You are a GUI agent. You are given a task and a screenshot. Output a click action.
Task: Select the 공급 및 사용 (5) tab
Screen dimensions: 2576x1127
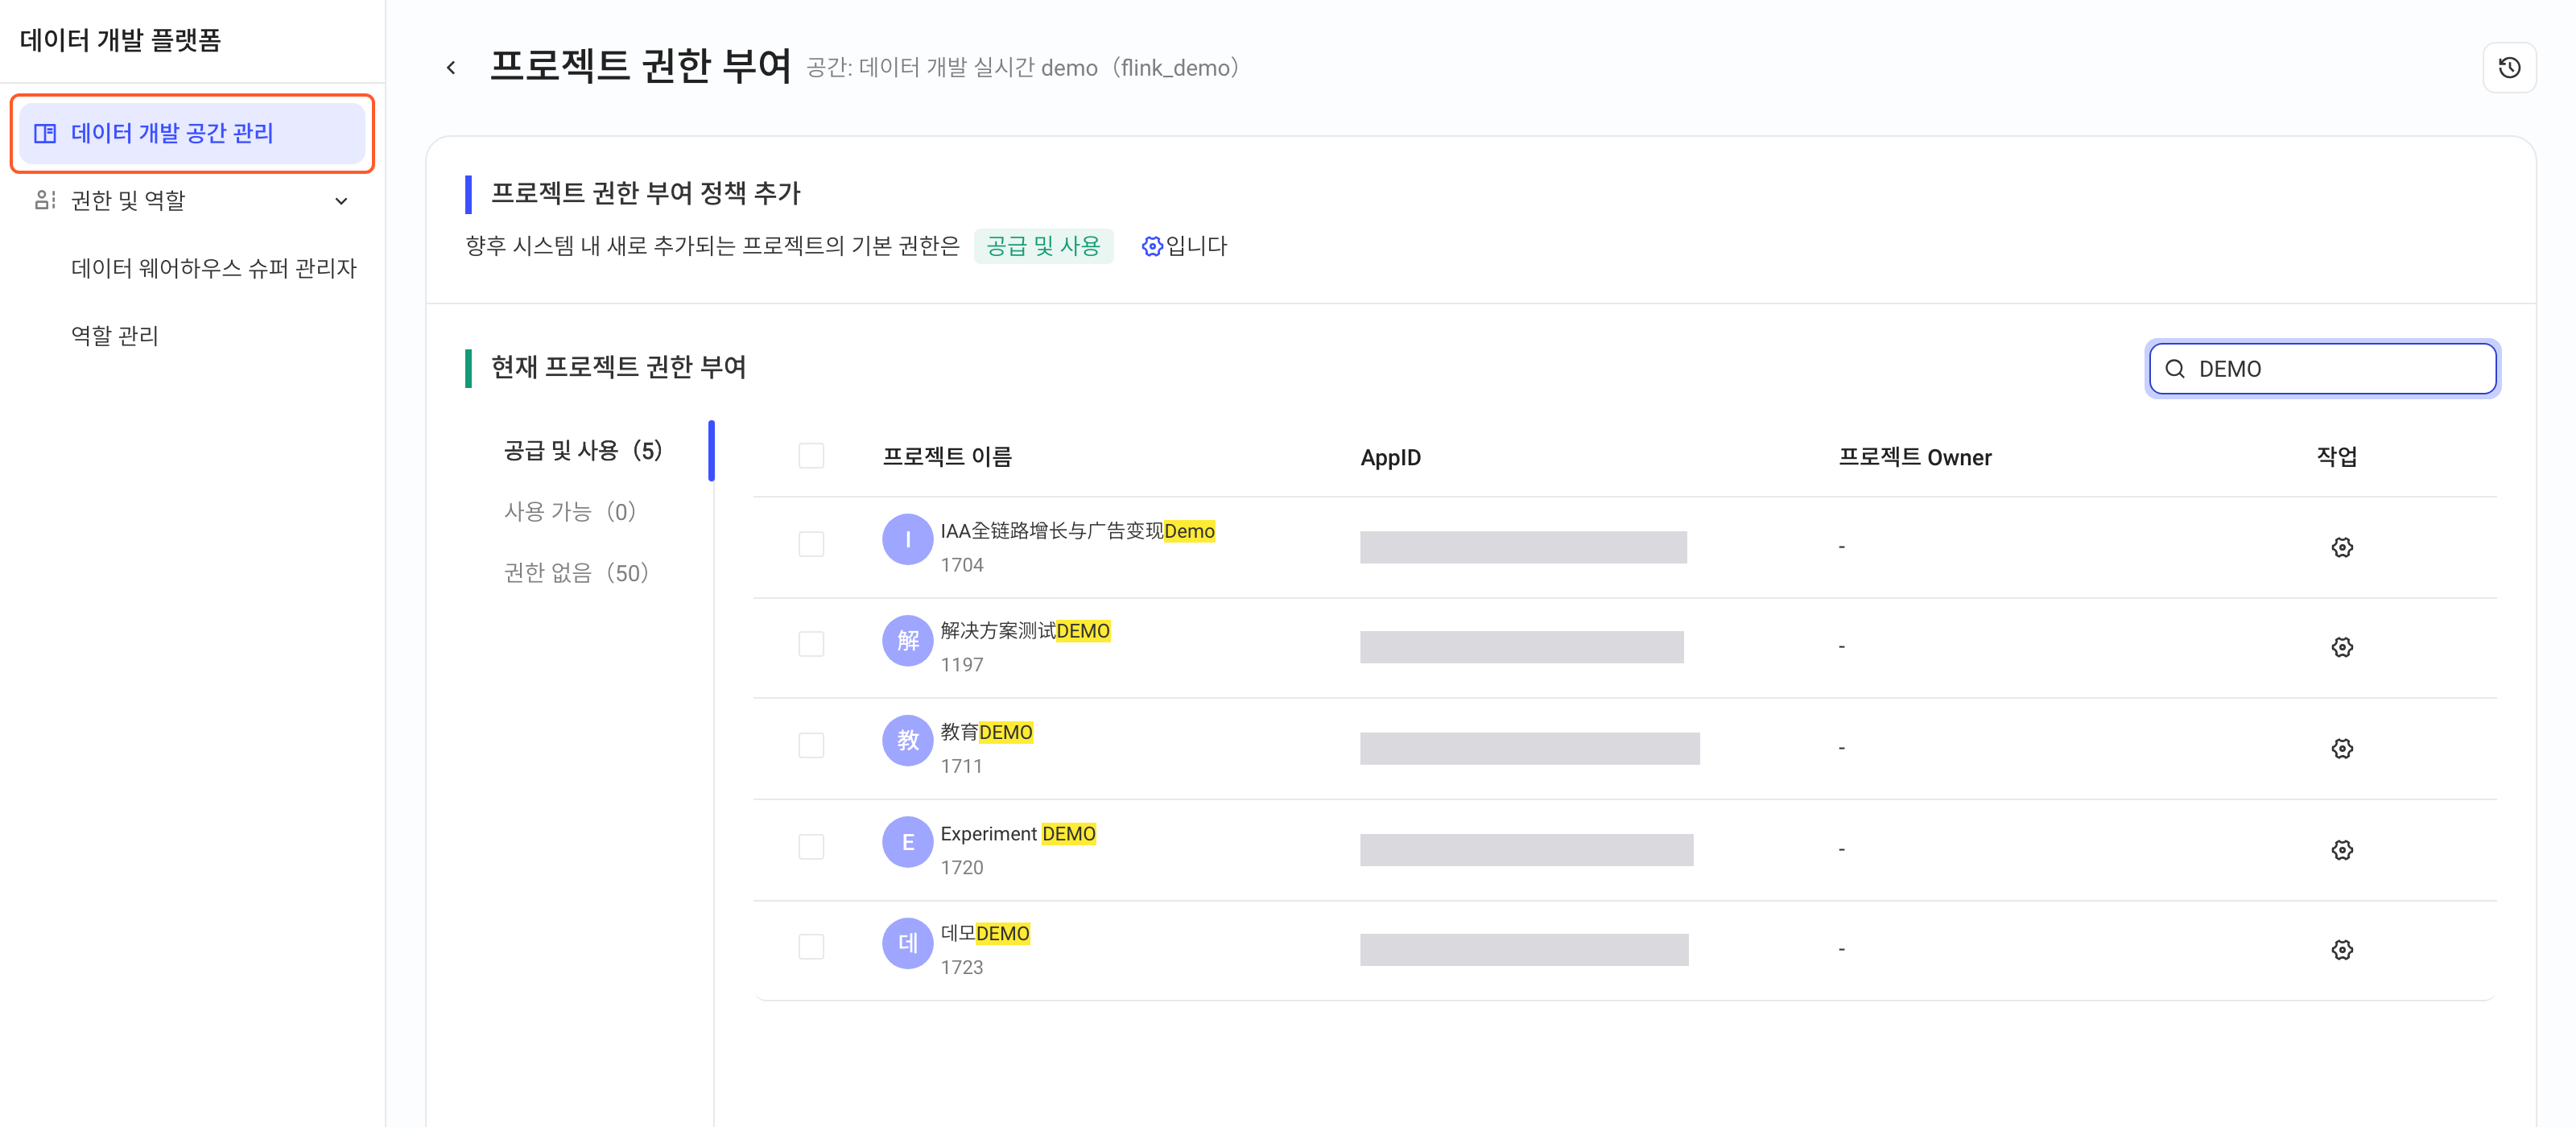583,451
